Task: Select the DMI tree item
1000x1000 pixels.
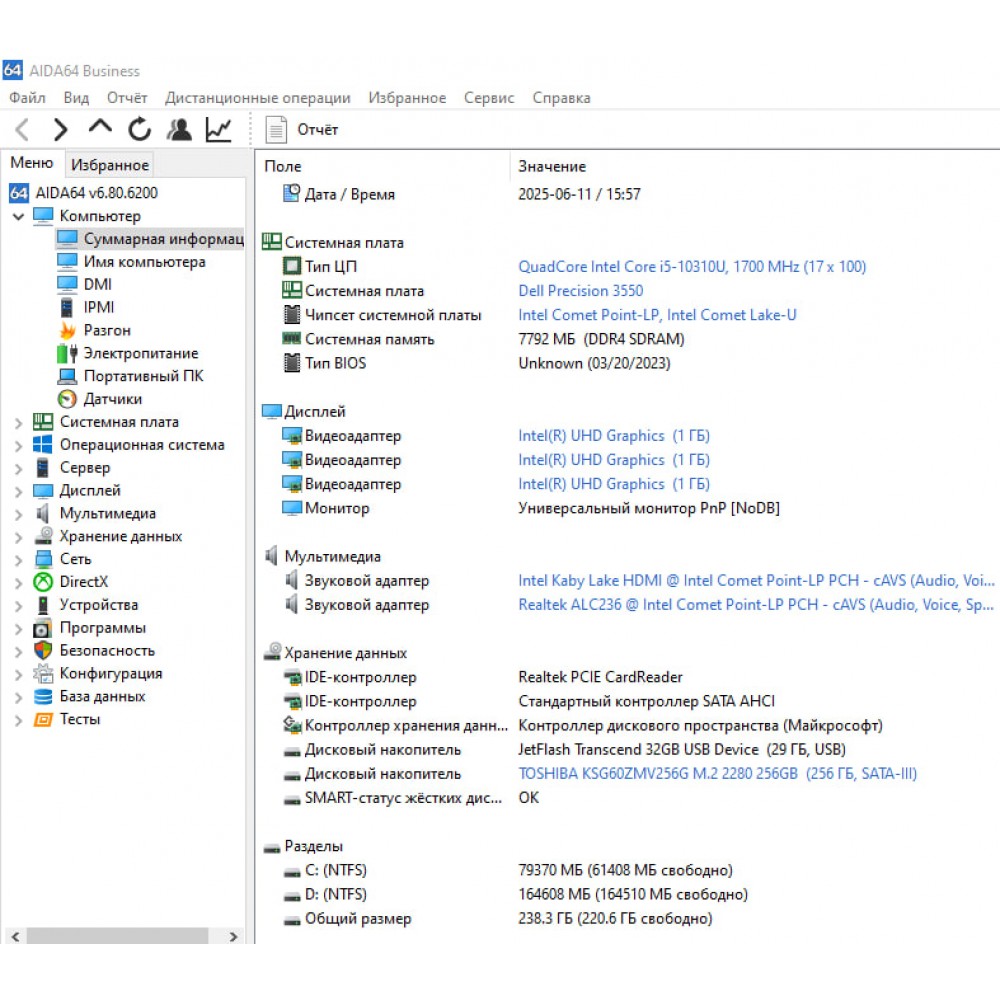Action: tap(85, 284)
